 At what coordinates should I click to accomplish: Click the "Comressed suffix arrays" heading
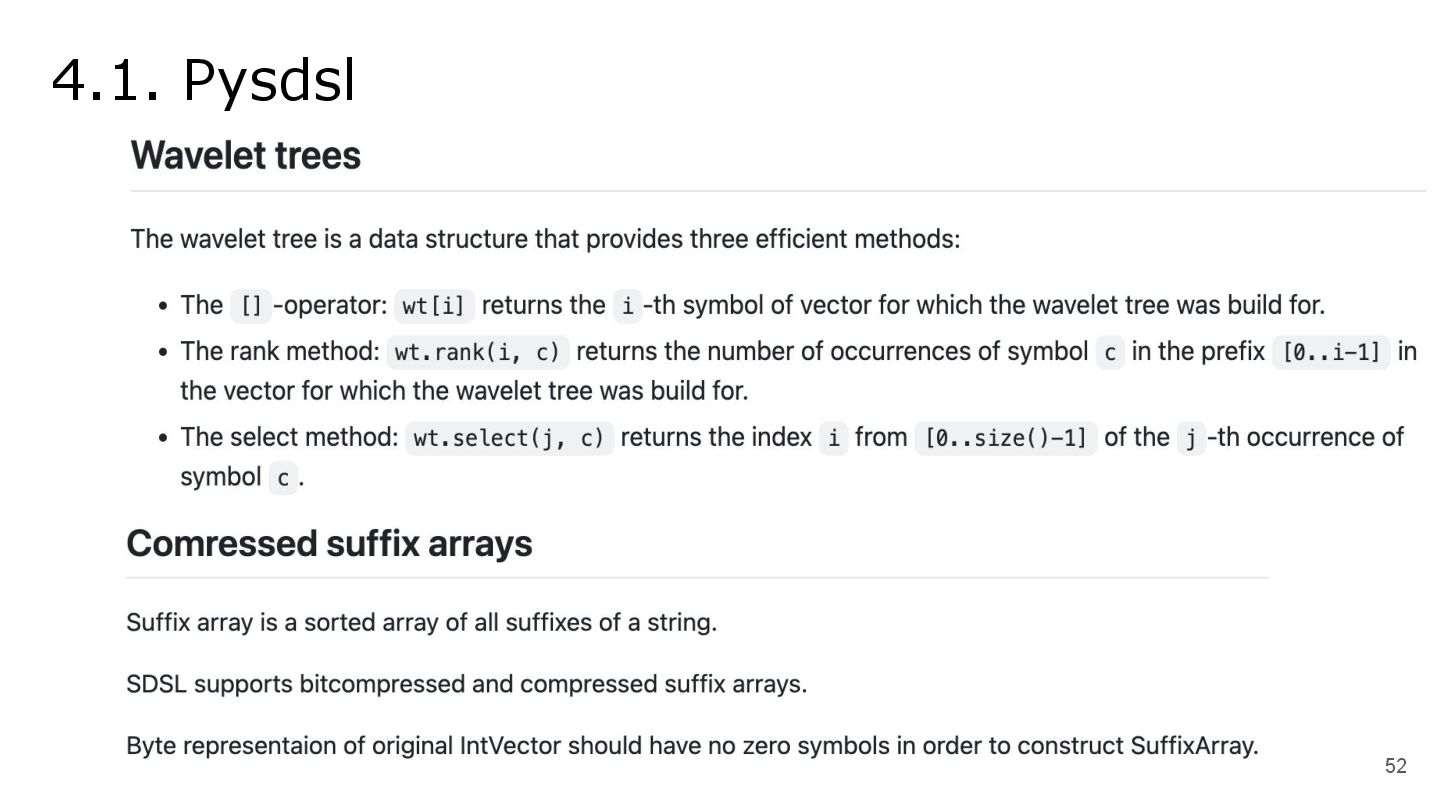329,544
